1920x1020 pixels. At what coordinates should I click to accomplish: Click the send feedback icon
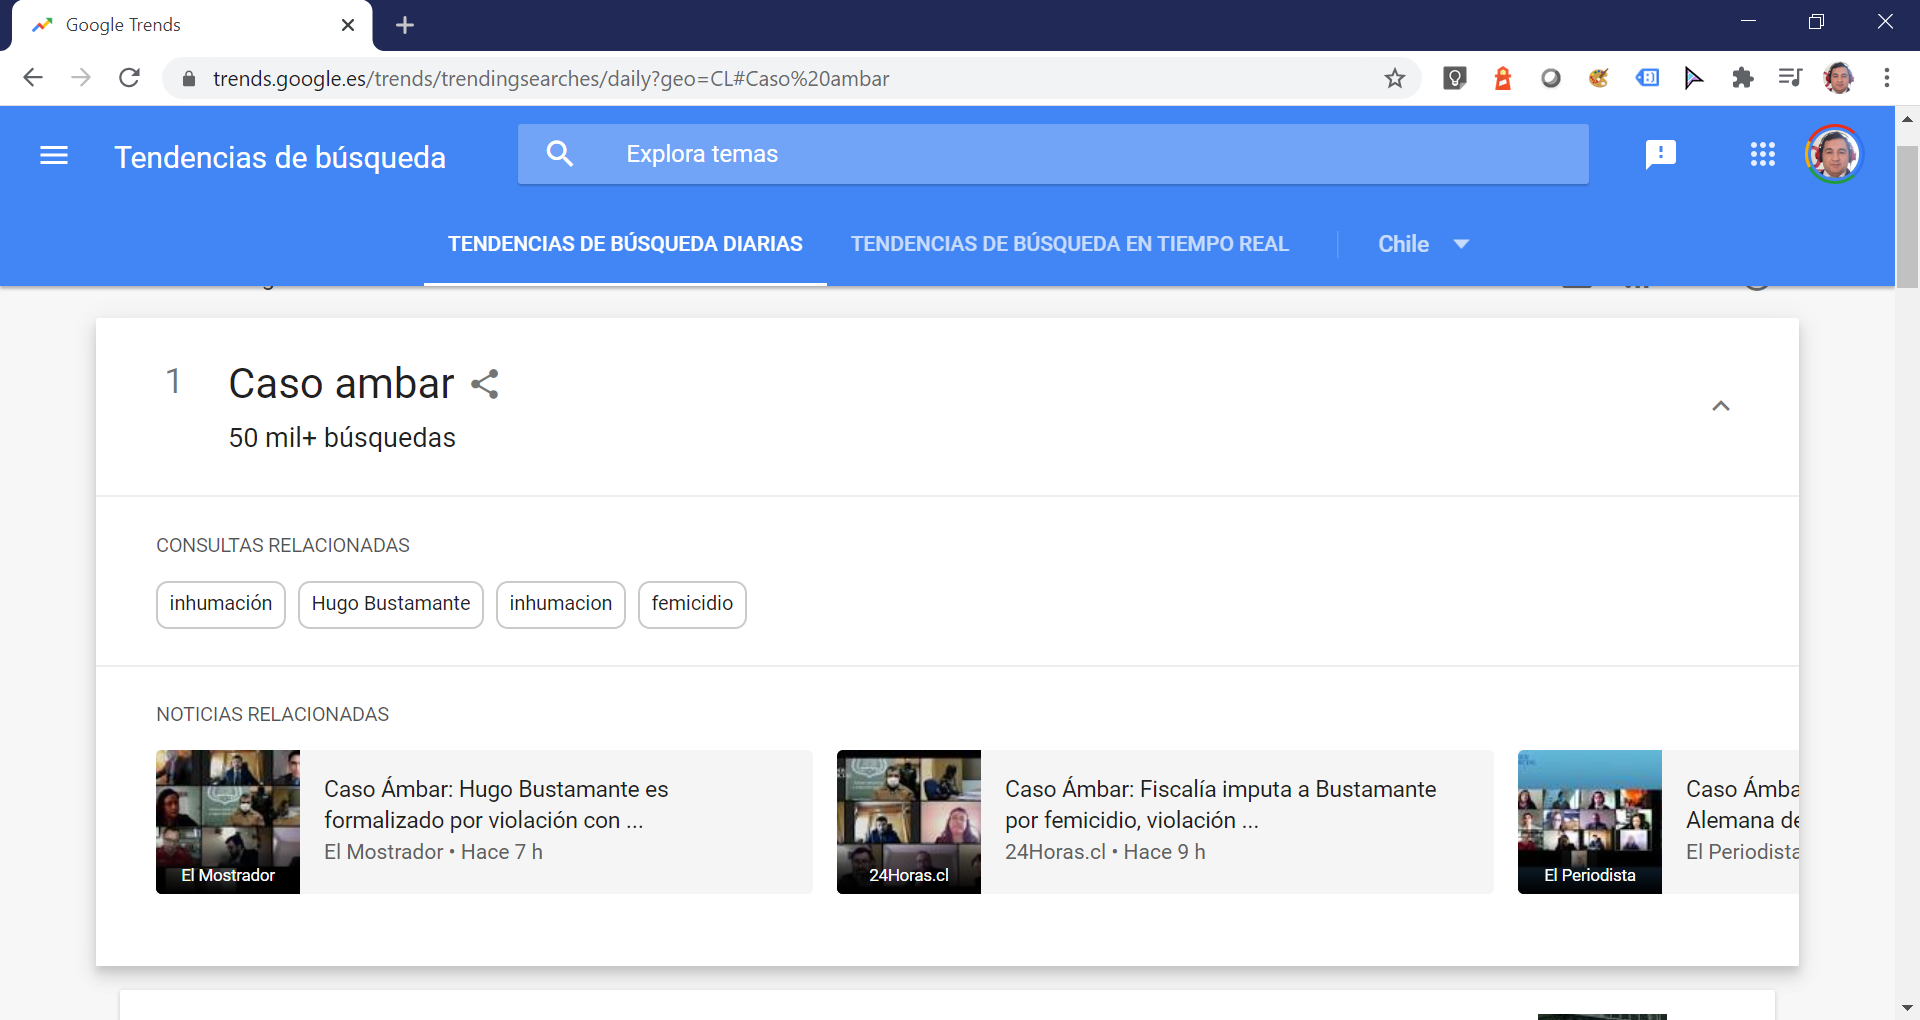1660,154
